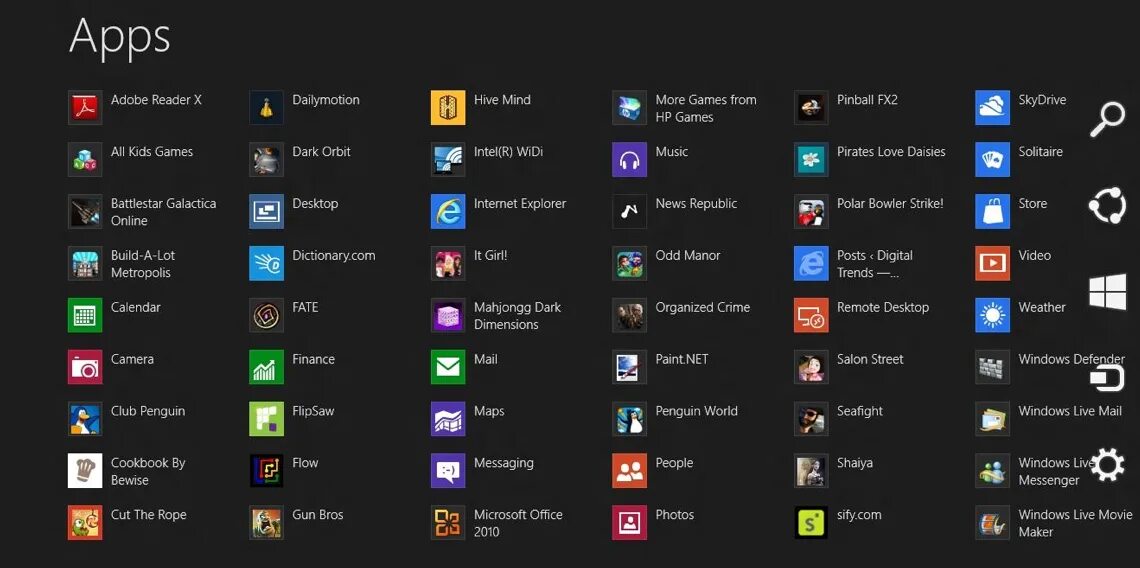The width and height of the screenshot is (1140, 568).
Task: Click the Odd Manor icon
Action: point(630,263)
